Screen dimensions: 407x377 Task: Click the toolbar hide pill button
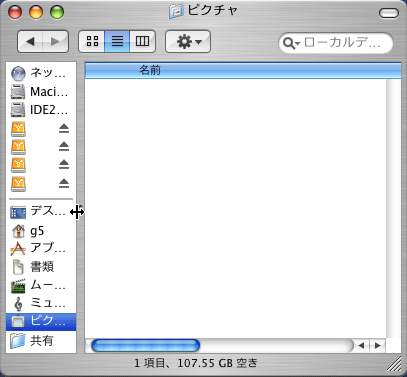click(389, 13)
